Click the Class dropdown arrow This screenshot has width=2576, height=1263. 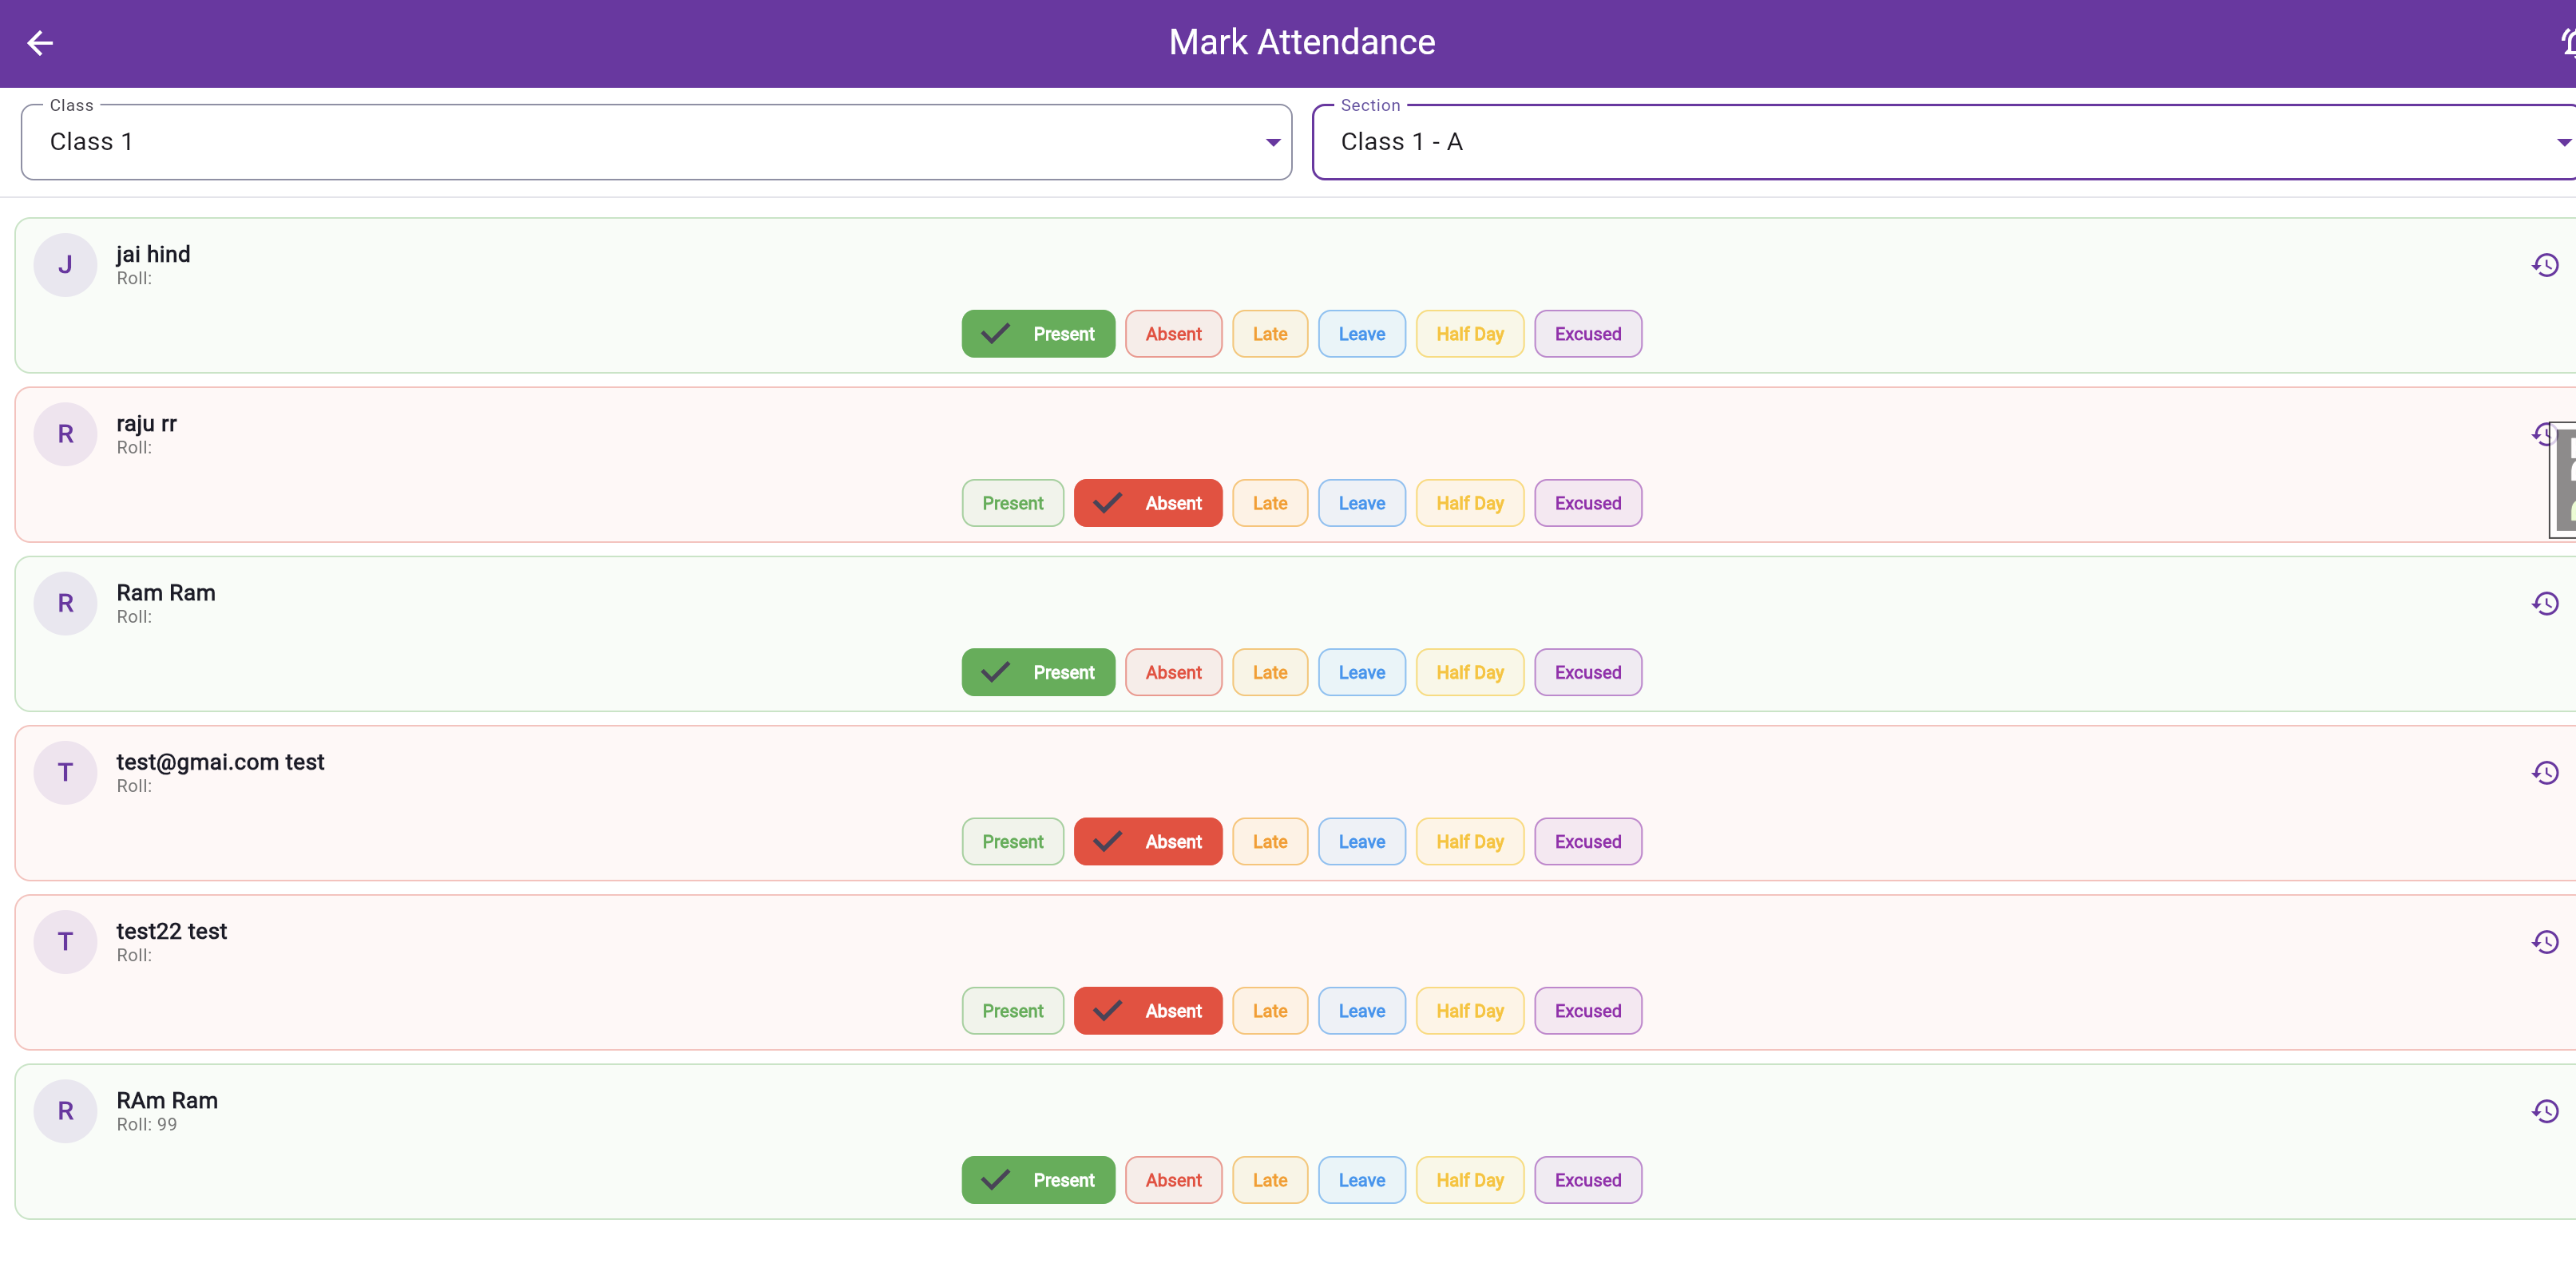pos(1272,142)
